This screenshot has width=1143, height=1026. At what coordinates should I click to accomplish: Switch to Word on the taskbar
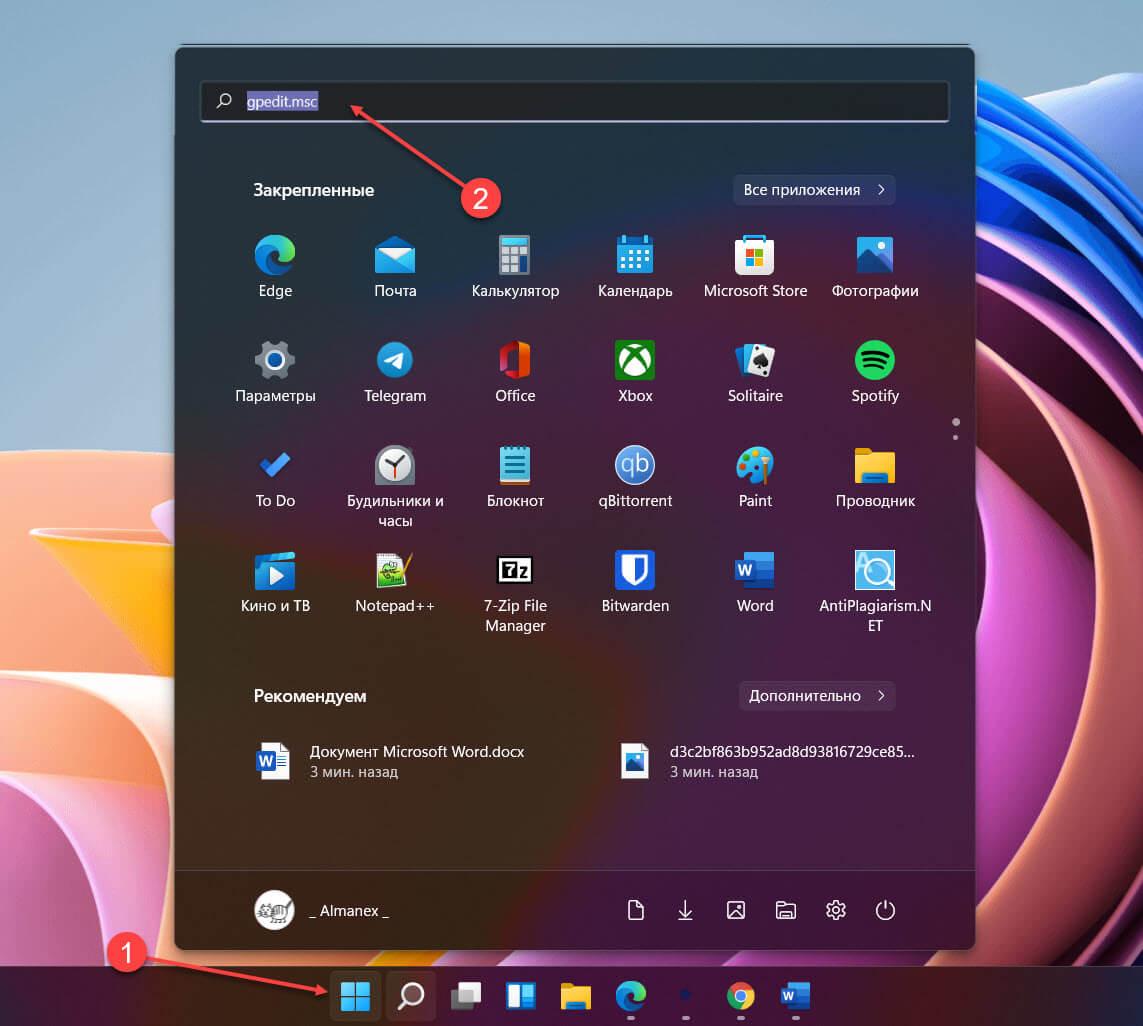pyautogui.click(x=795, y=995)
